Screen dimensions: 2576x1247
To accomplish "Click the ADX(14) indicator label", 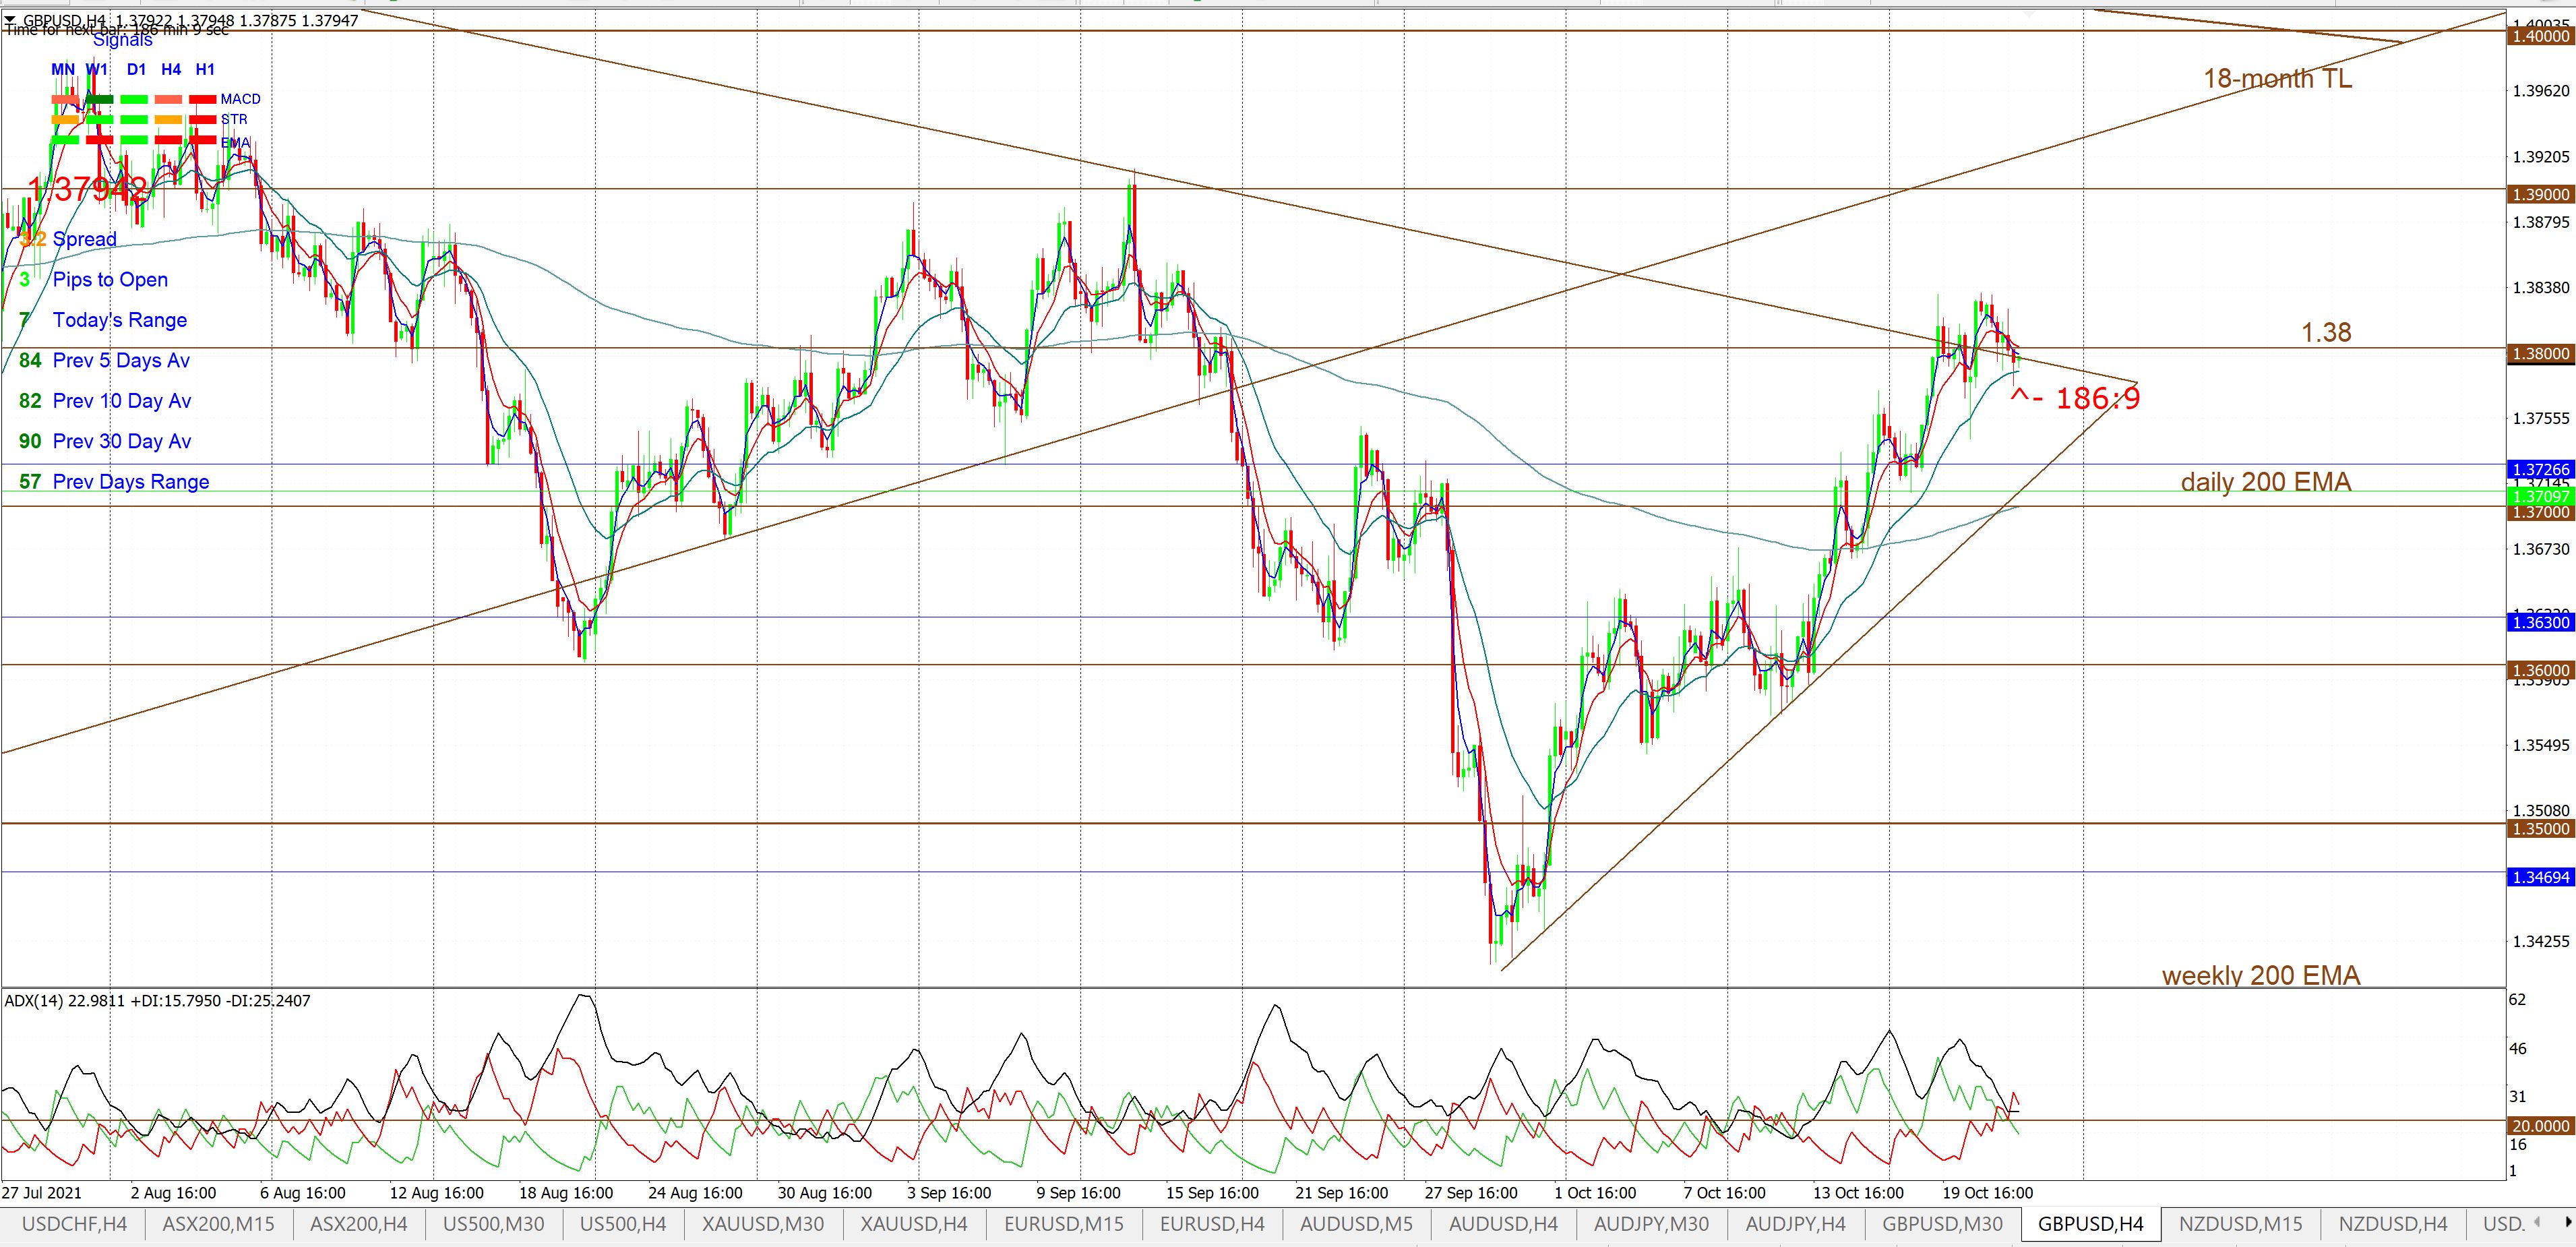I will [158, 1000].
